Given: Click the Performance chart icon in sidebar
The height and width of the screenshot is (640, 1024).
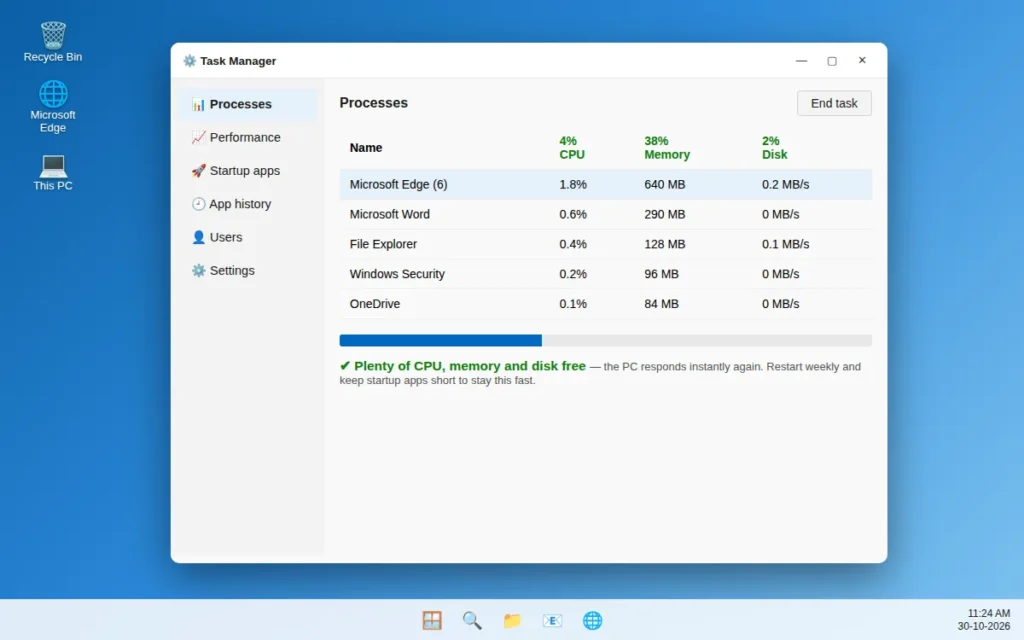Looking at the screenshot, I should click(199, 137).
